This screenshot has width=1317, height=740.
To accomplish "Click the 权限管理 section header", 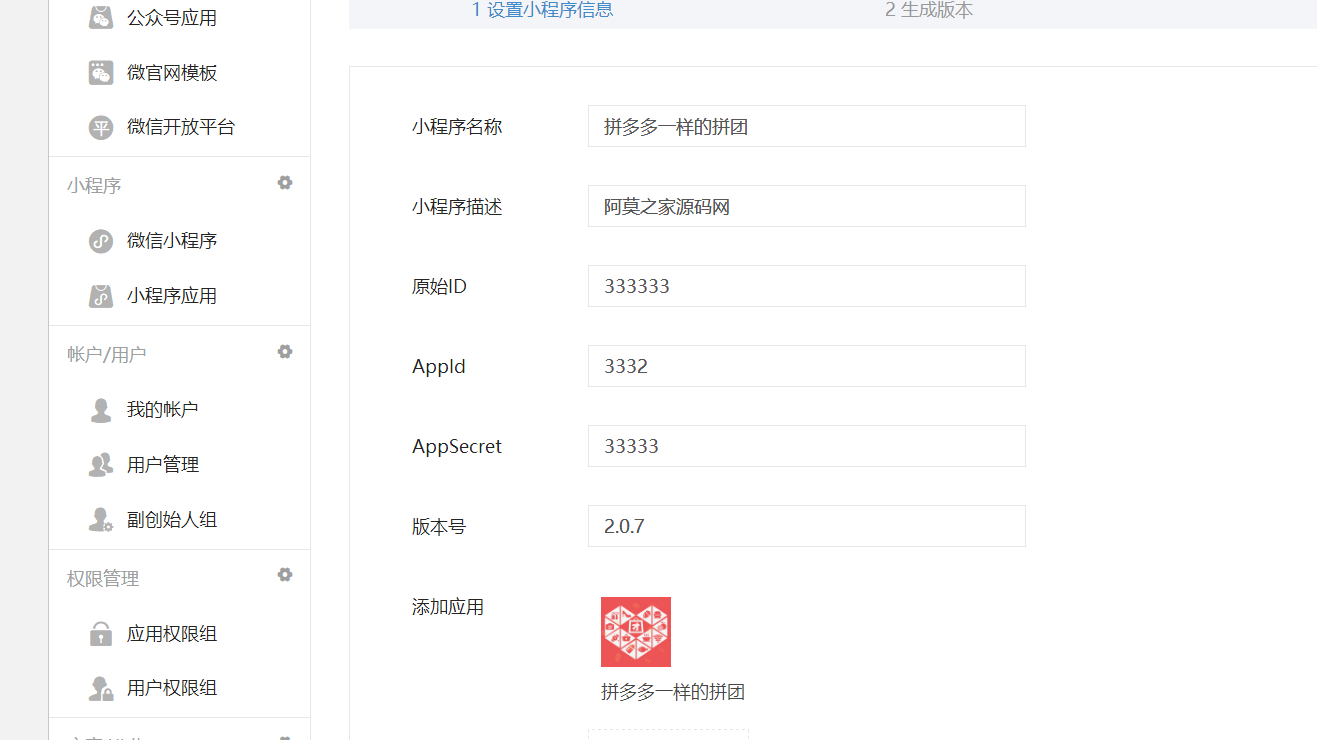I will coord(103,579).
